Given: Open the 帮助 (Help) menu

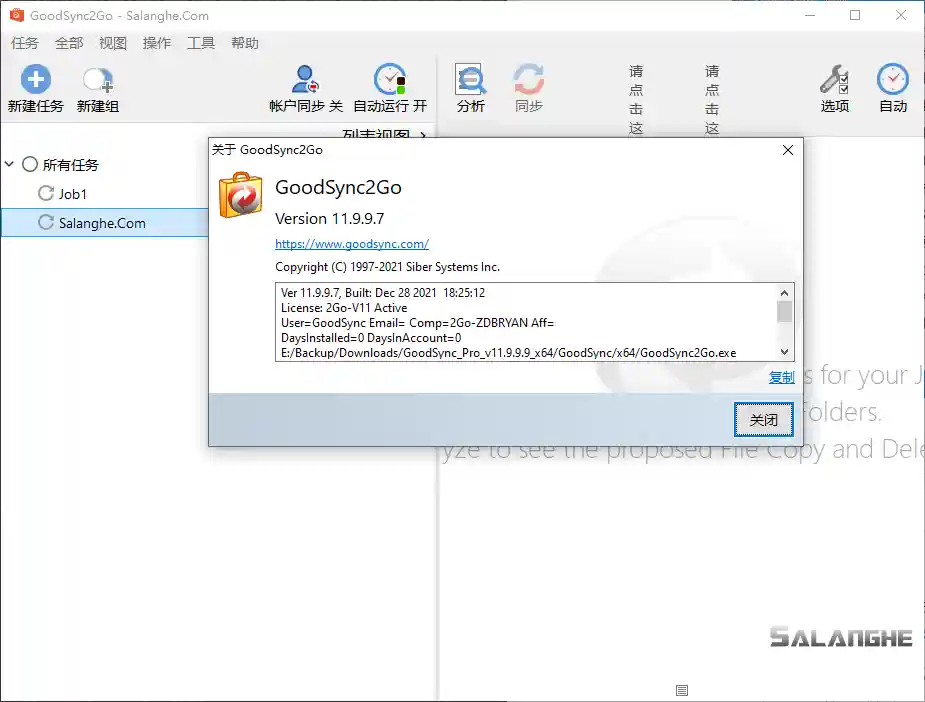Looking at the screenshot, I should 243,43.
